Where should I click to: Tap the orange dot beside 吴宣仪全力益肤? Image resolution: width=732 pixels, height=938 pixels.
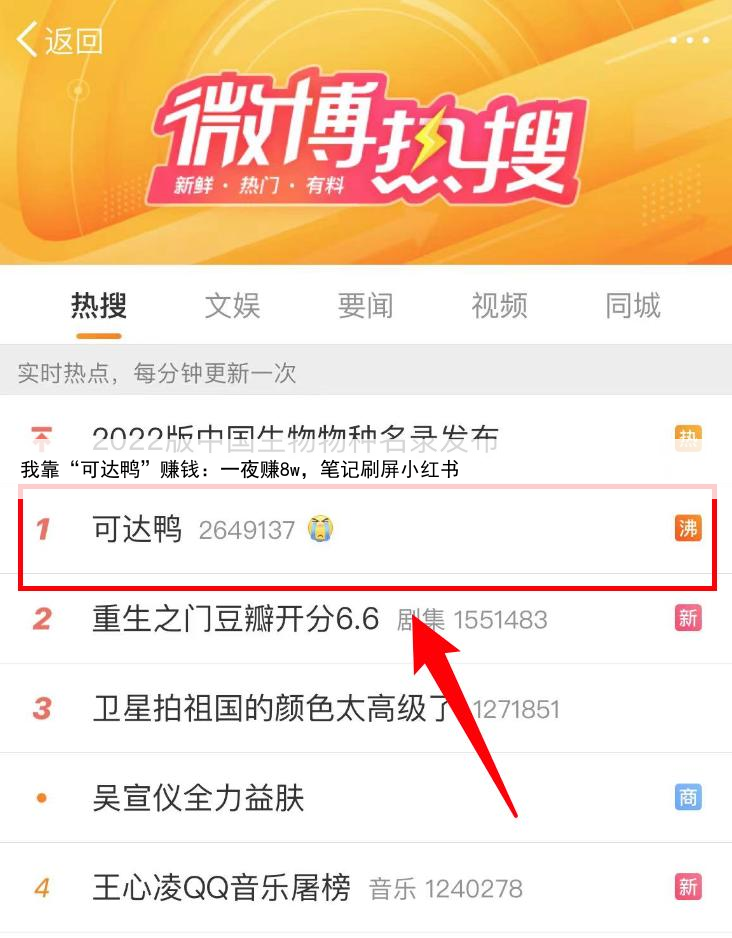[42, 797]
